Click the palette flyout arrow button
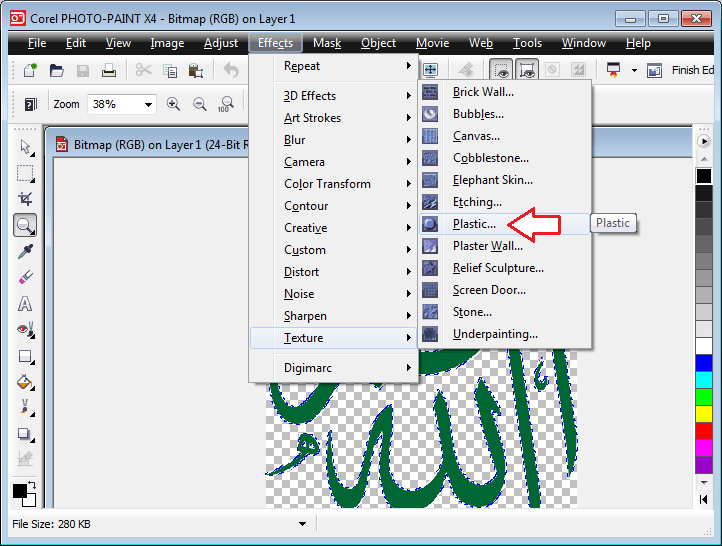 [x=703, y=141]
